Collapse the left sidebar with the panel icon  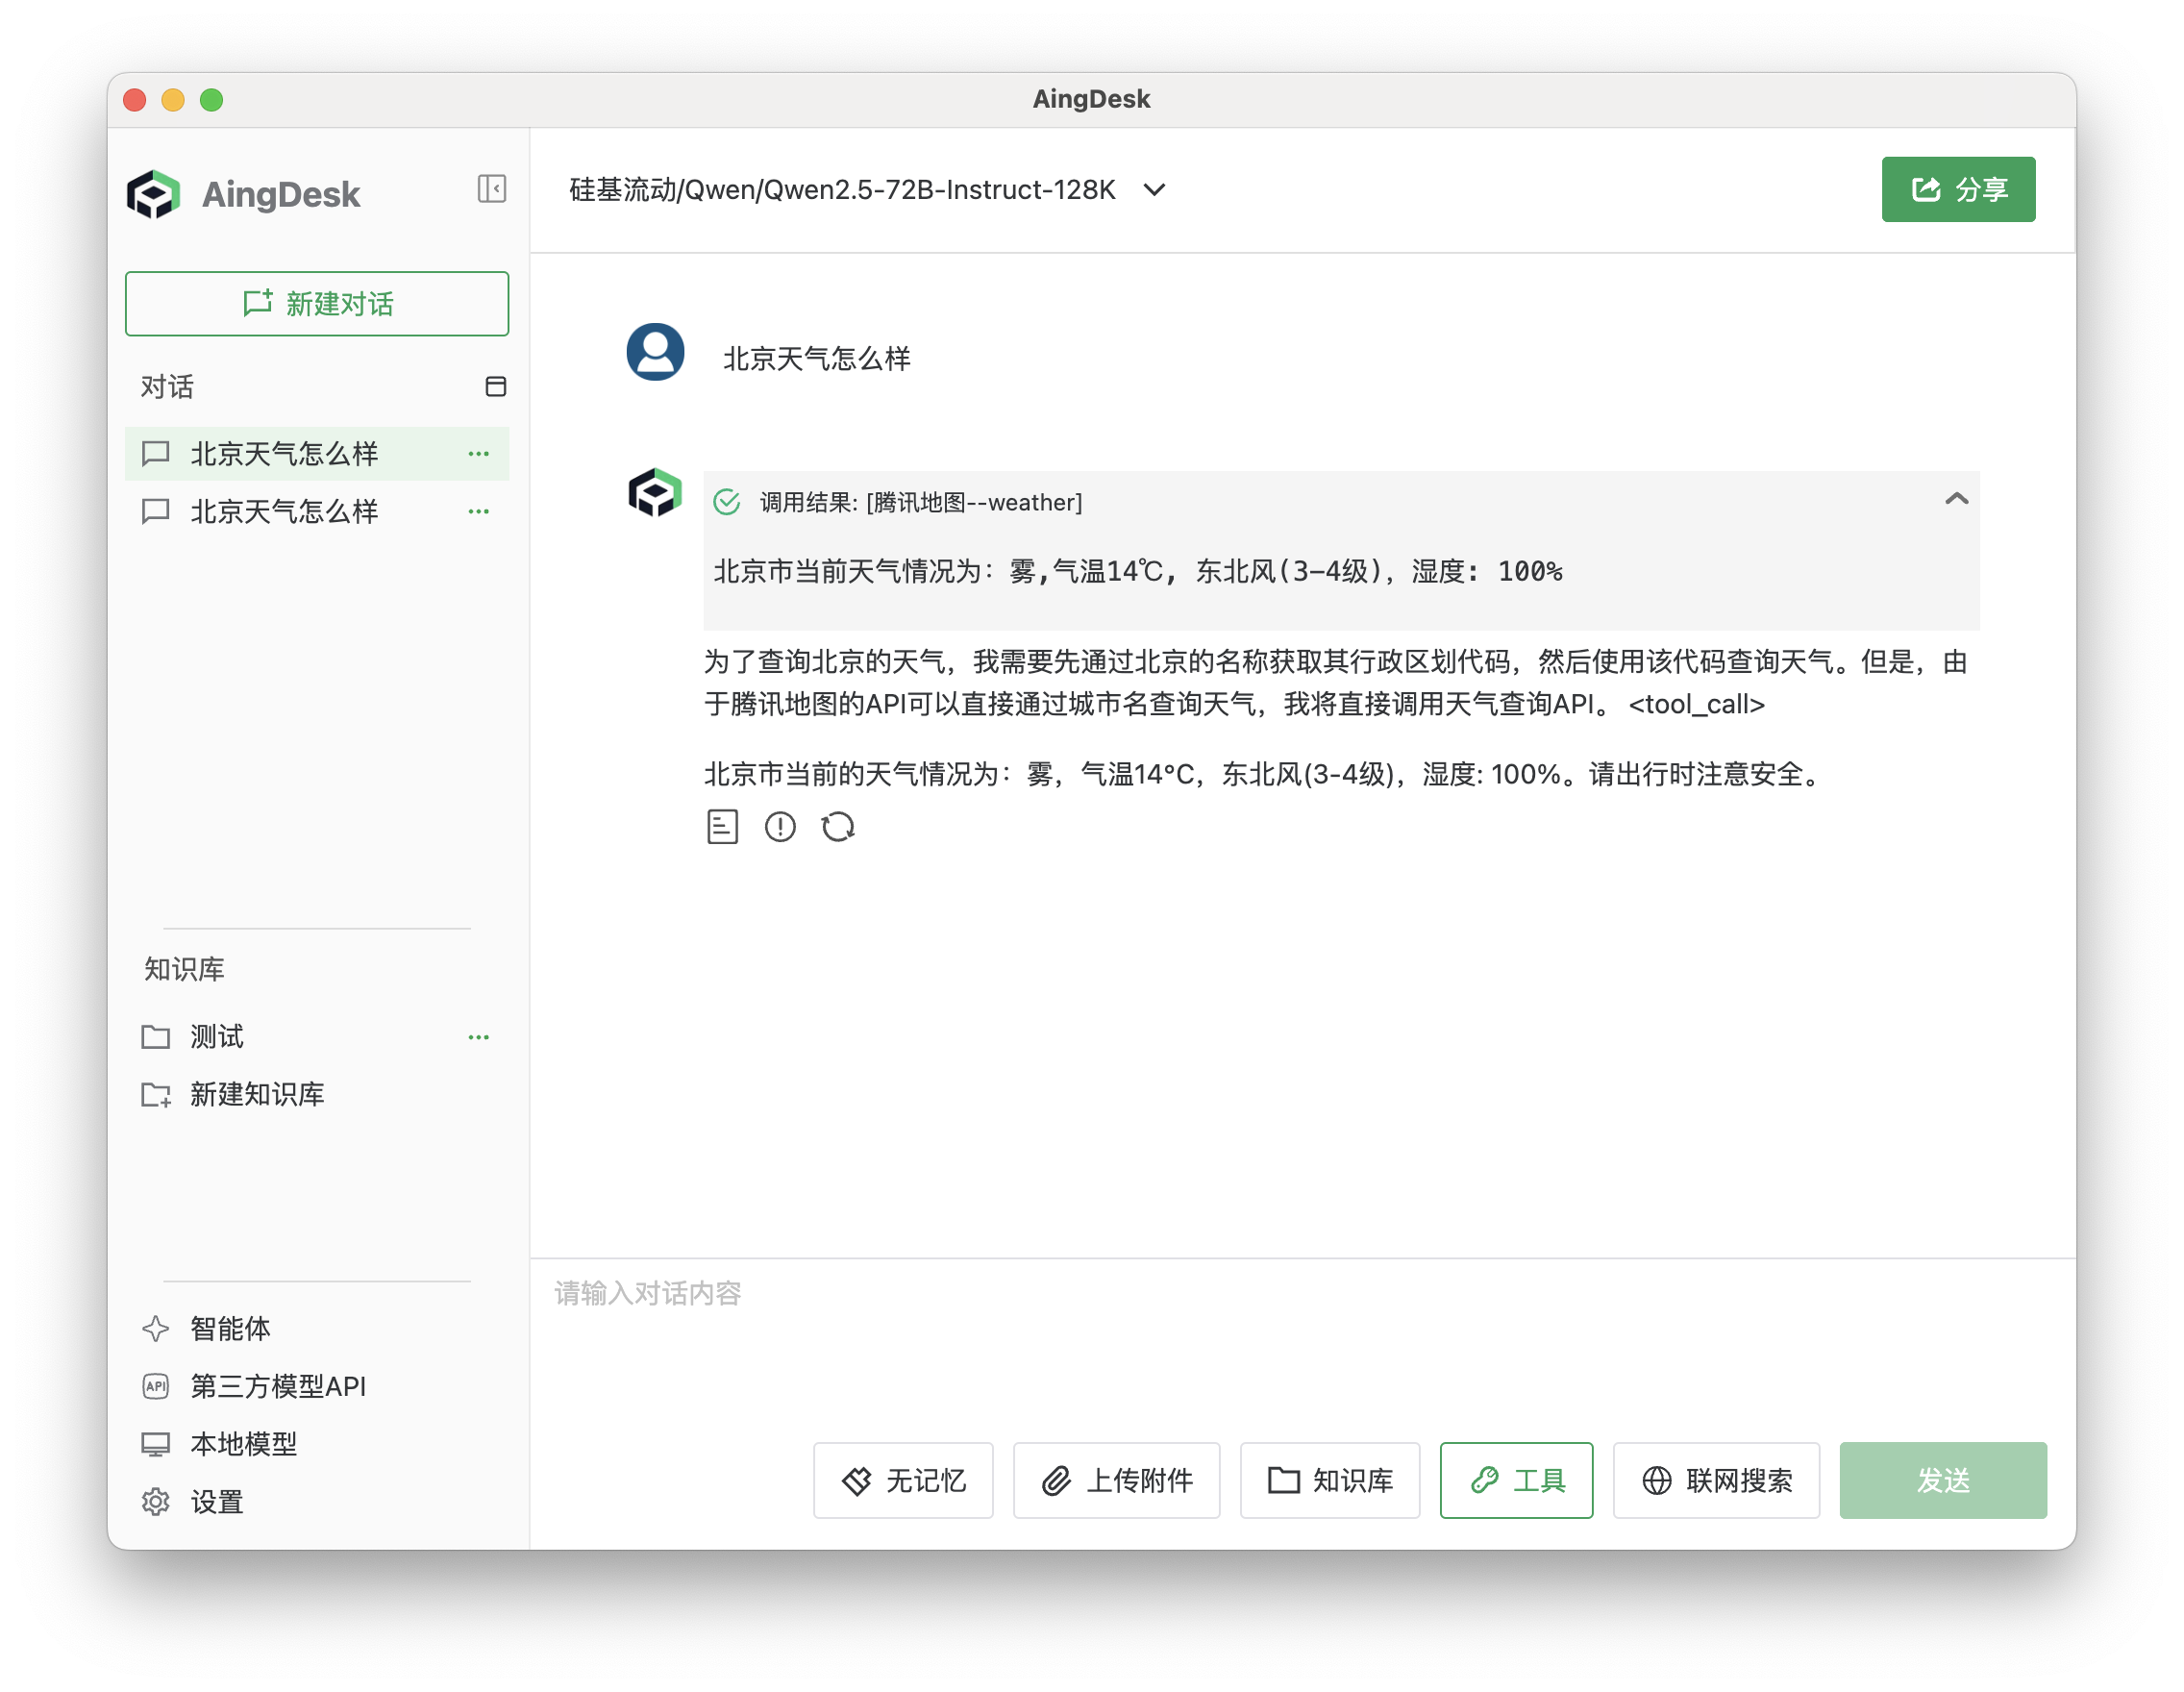[491, 189]
